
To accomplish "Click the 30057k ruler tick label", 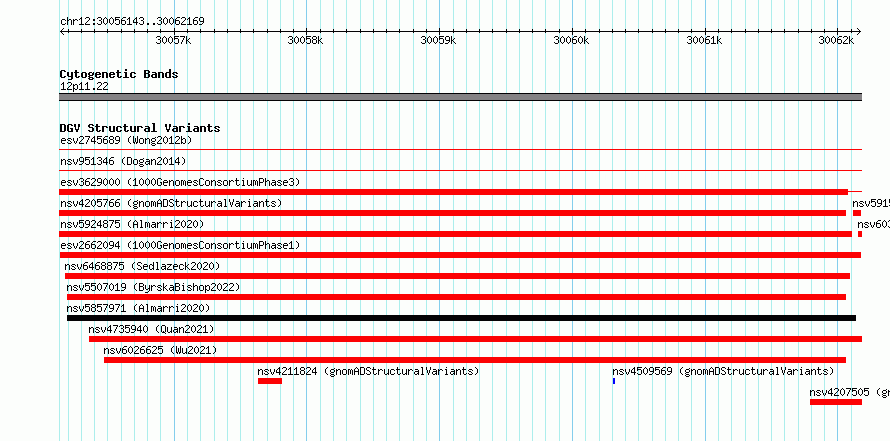I will point(173,40).
